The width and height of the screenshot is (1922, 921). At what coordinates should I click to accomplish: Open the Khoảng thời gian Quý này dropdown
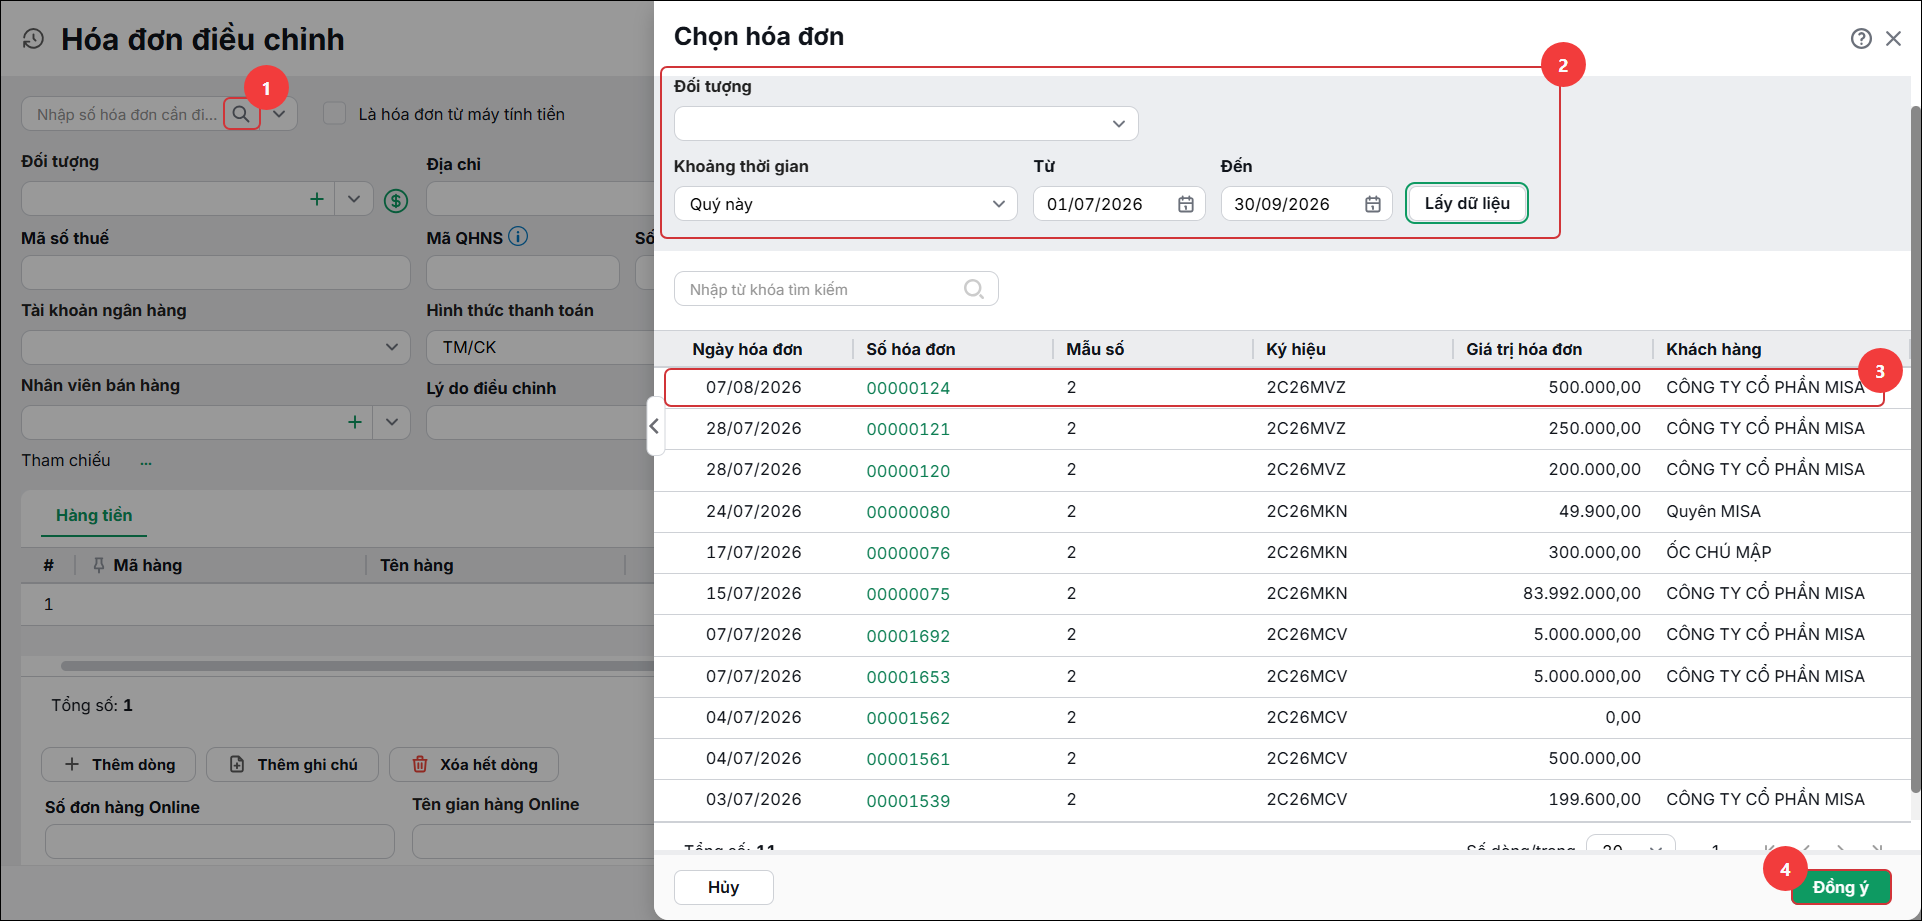[845, 204]
